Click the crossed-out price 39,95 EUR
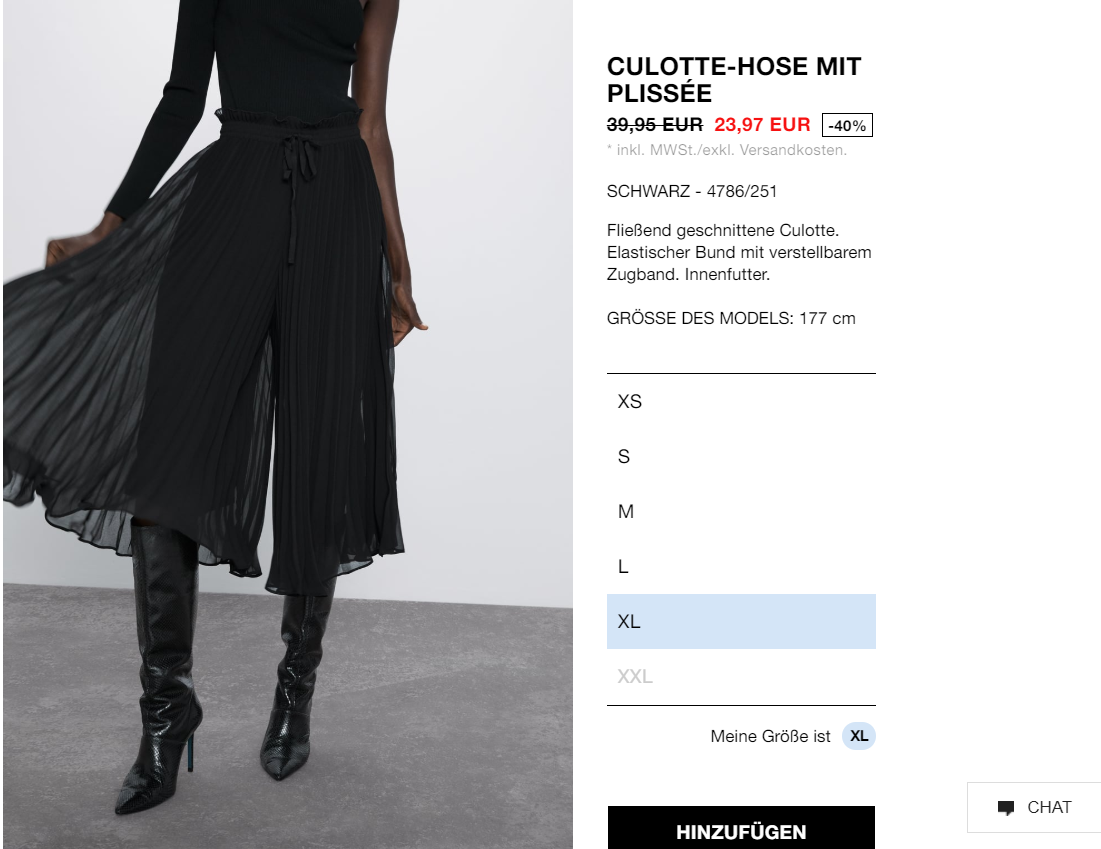This screenshot has width=1101, height=849. click(x=654, y=124)
